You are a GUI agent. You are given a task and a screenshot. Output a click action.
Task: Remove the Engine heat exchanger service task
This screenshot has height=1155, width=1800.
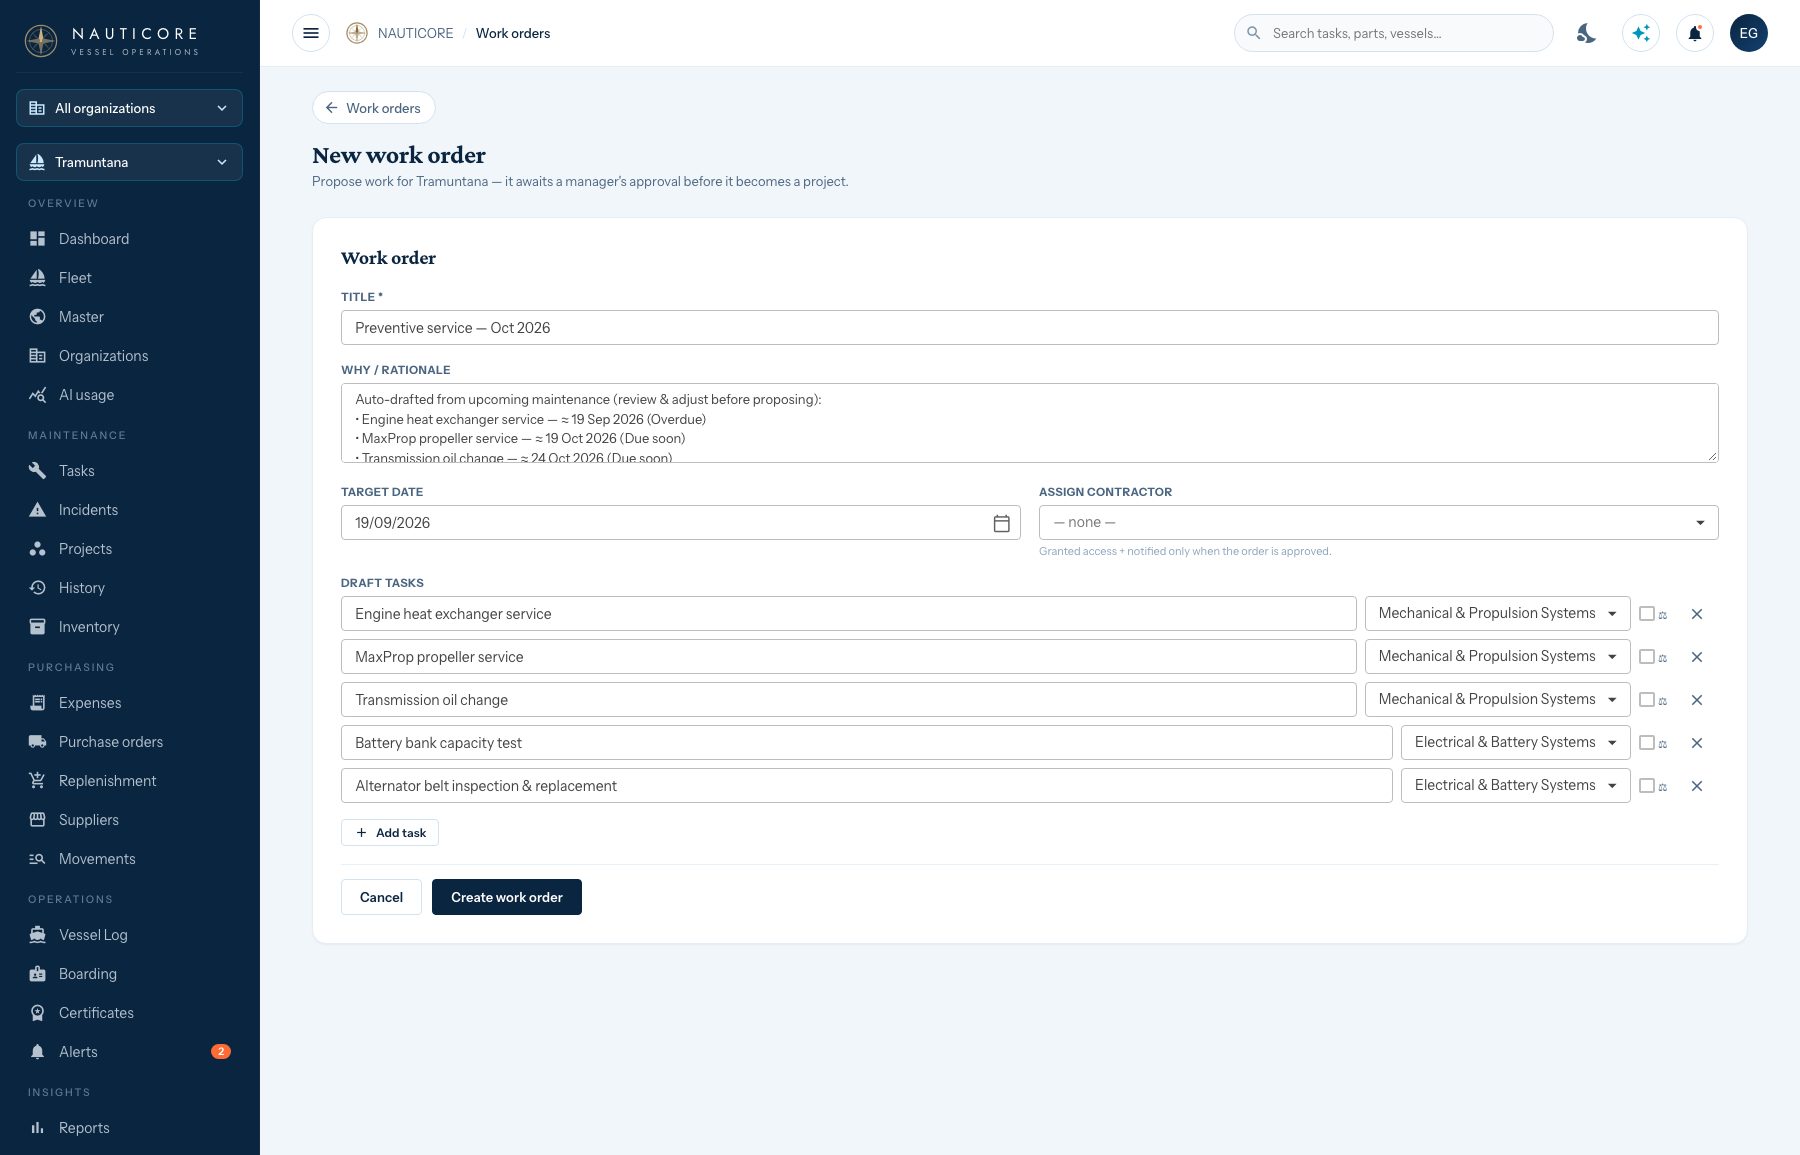coord(1697,614)
